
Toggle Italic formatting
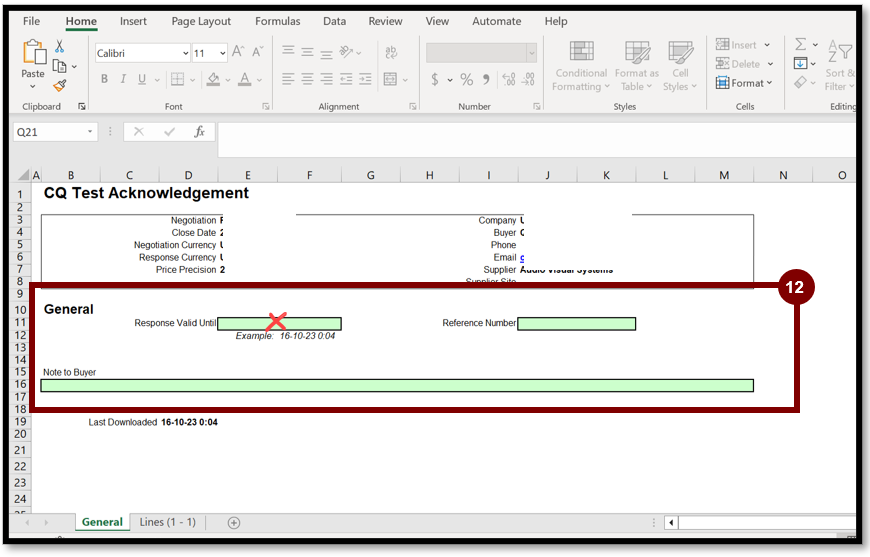123,80
